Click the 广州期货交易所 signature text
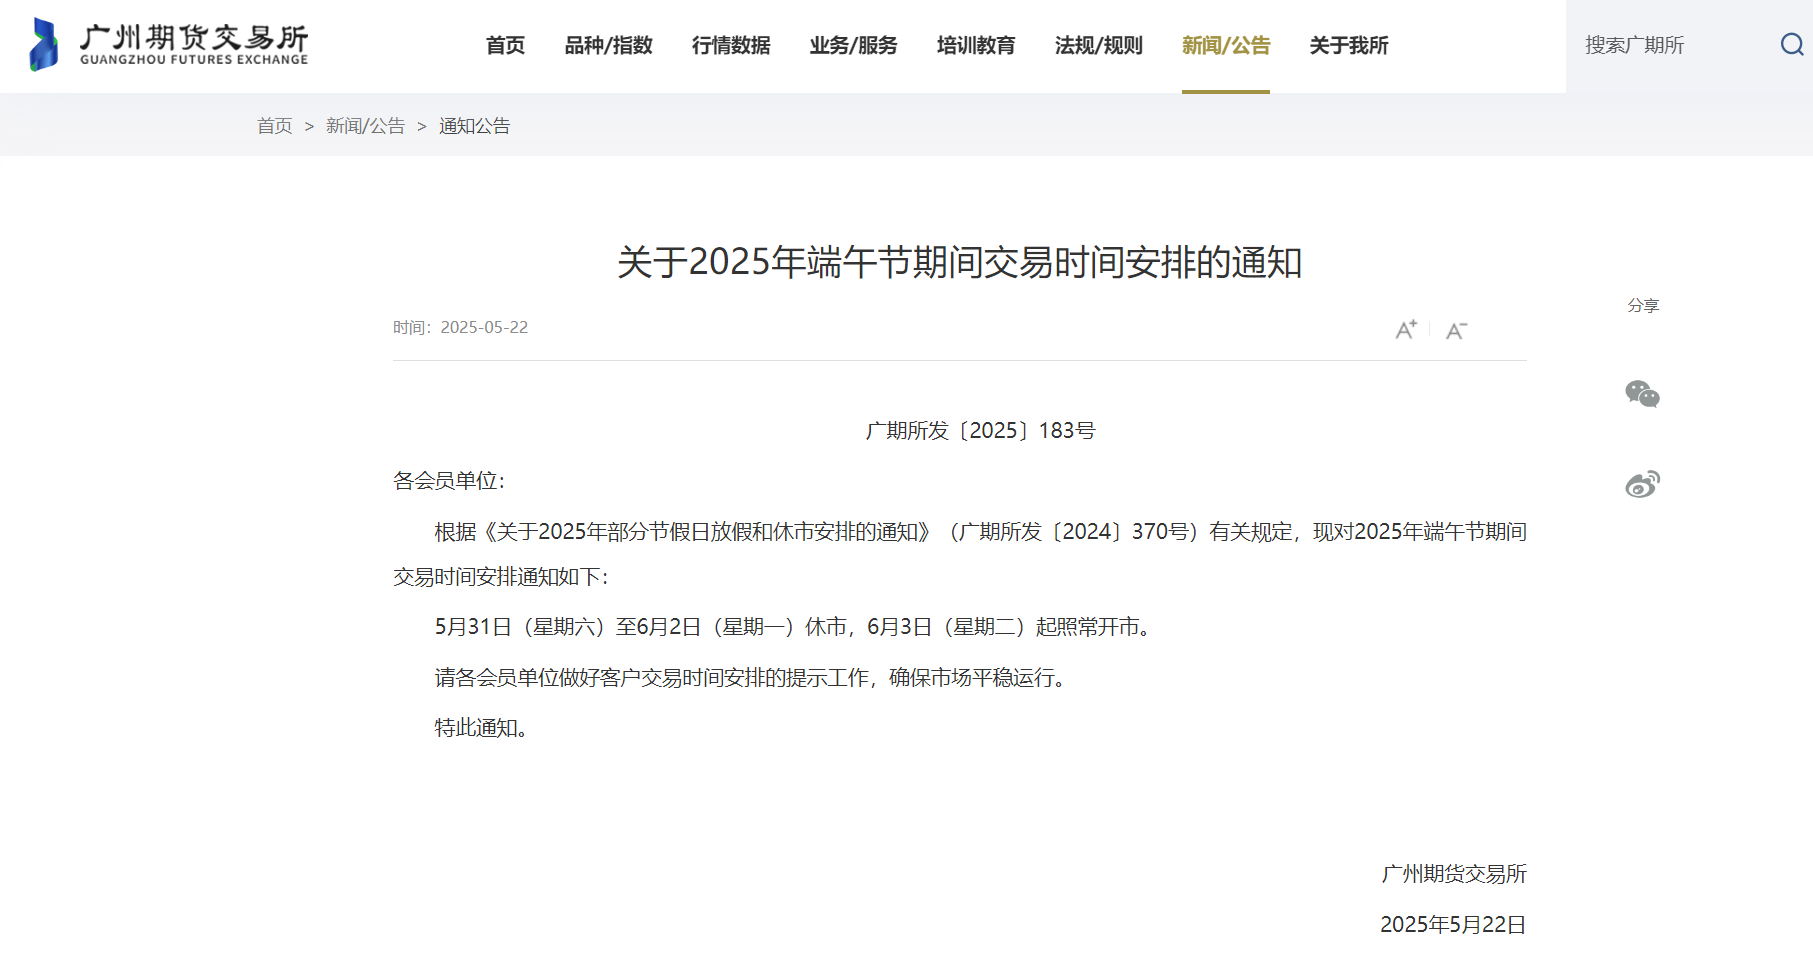Viewport: 1813px width, 955px height. (1454, 874)
